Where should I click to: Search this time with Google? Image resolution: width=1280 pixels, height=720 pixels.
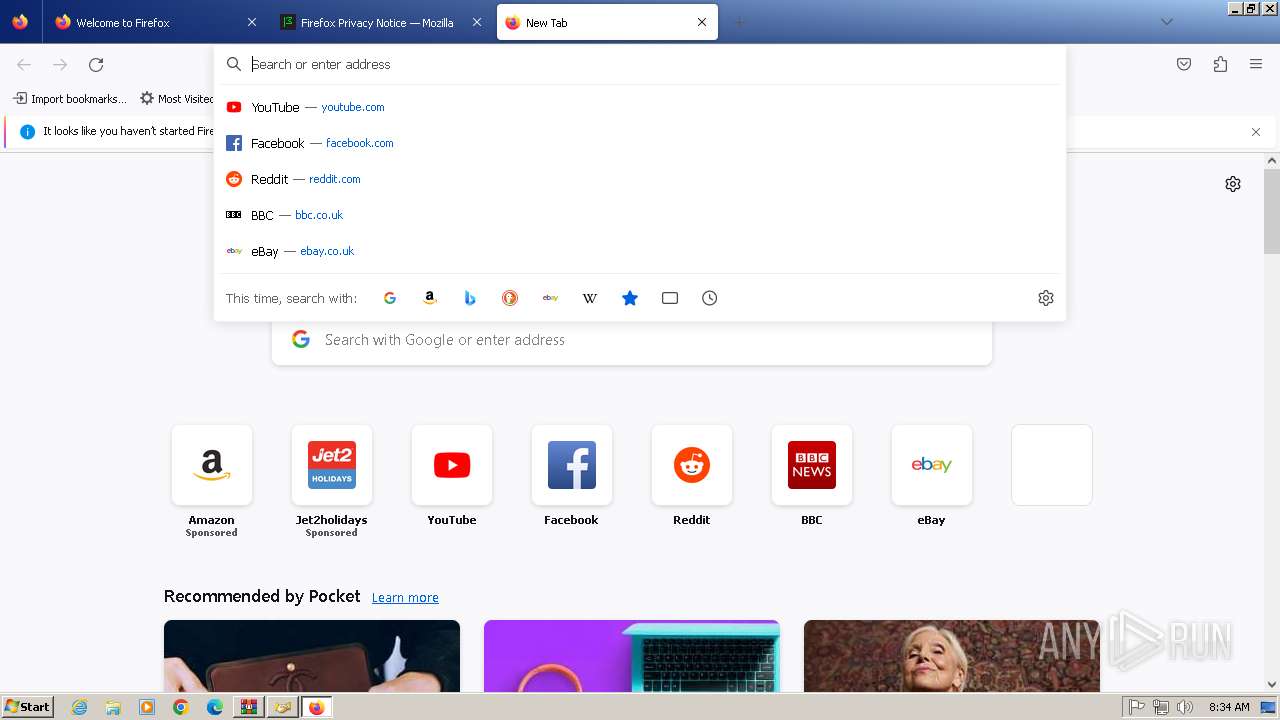coord(390,298)
